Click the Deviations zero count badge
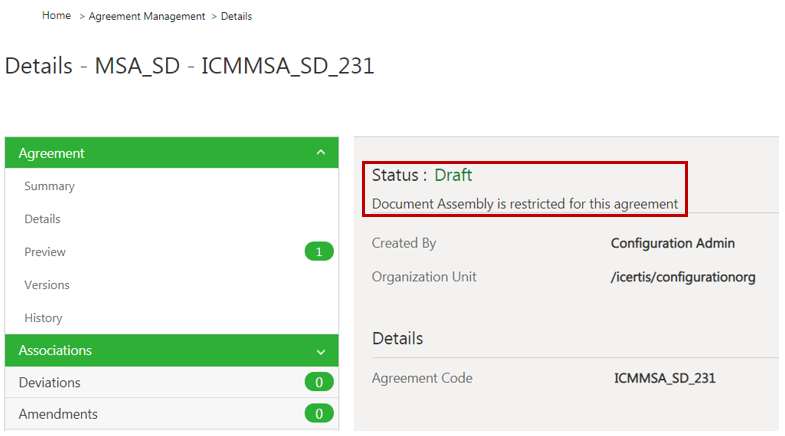The width and height of the screenshot is (785, 436). pyautogui.click(x=318, y=382)
